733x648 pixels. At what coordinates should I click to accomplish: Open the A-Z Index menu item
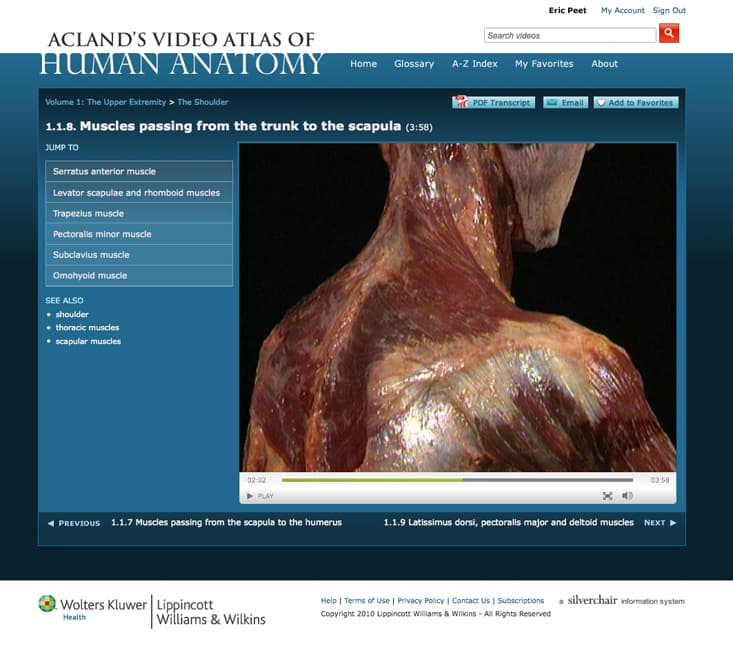point(474,64)
